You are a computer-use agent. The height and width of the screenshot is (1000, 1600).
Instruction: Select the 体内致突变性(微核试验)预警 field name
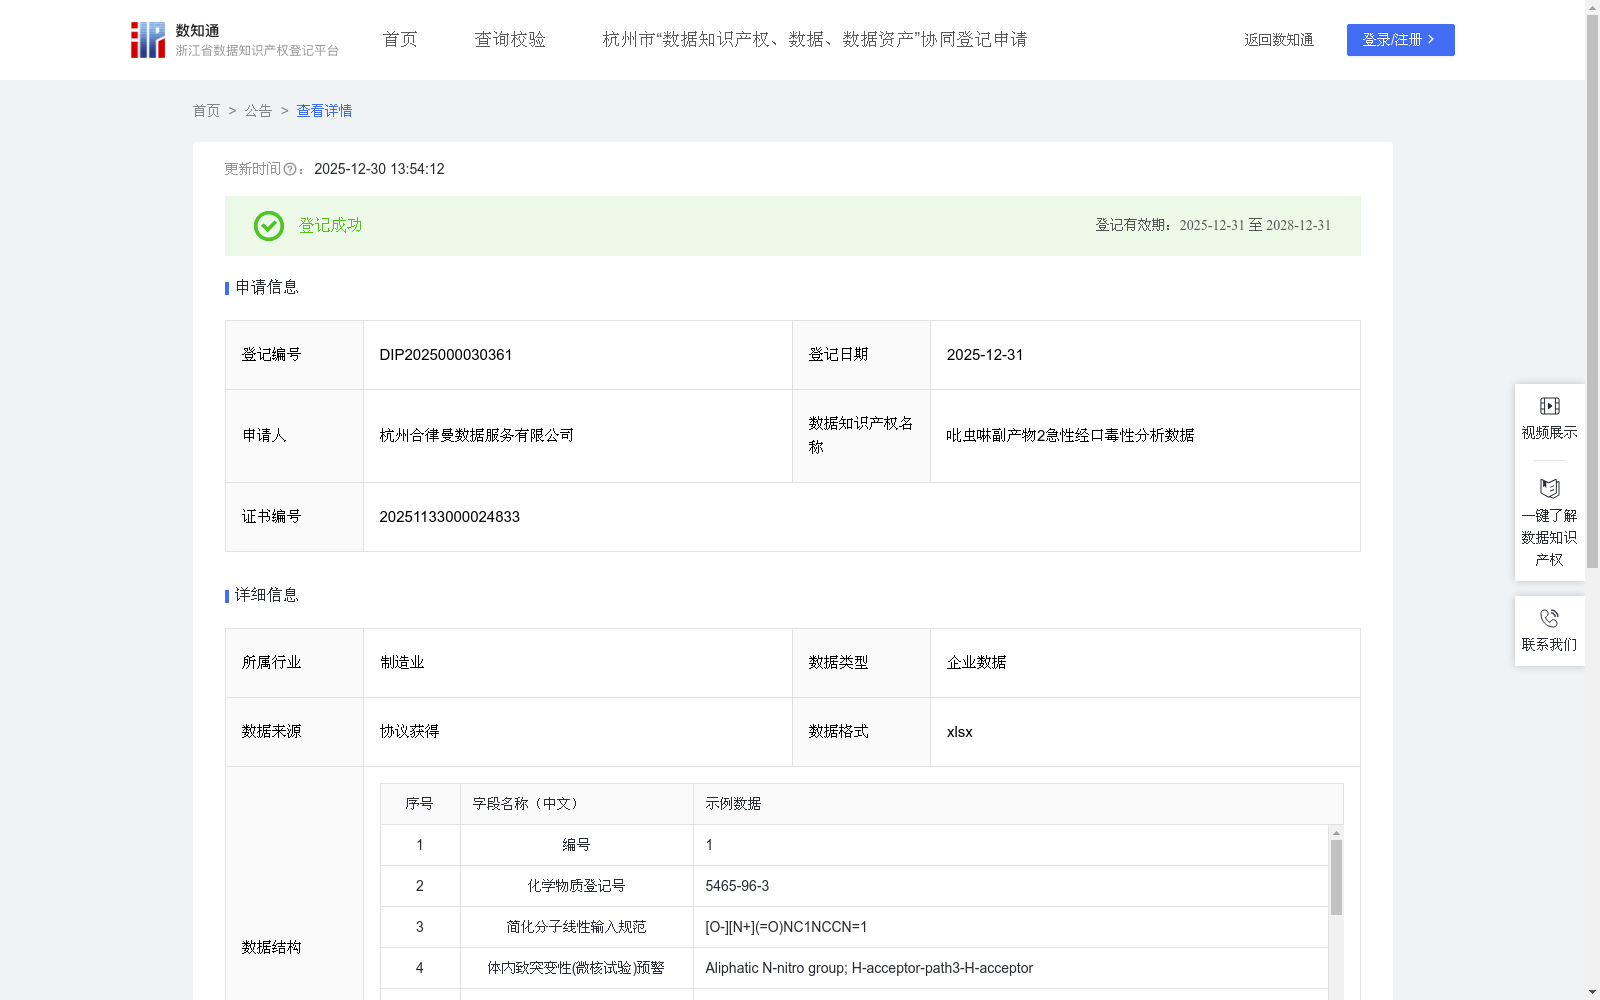576,968
